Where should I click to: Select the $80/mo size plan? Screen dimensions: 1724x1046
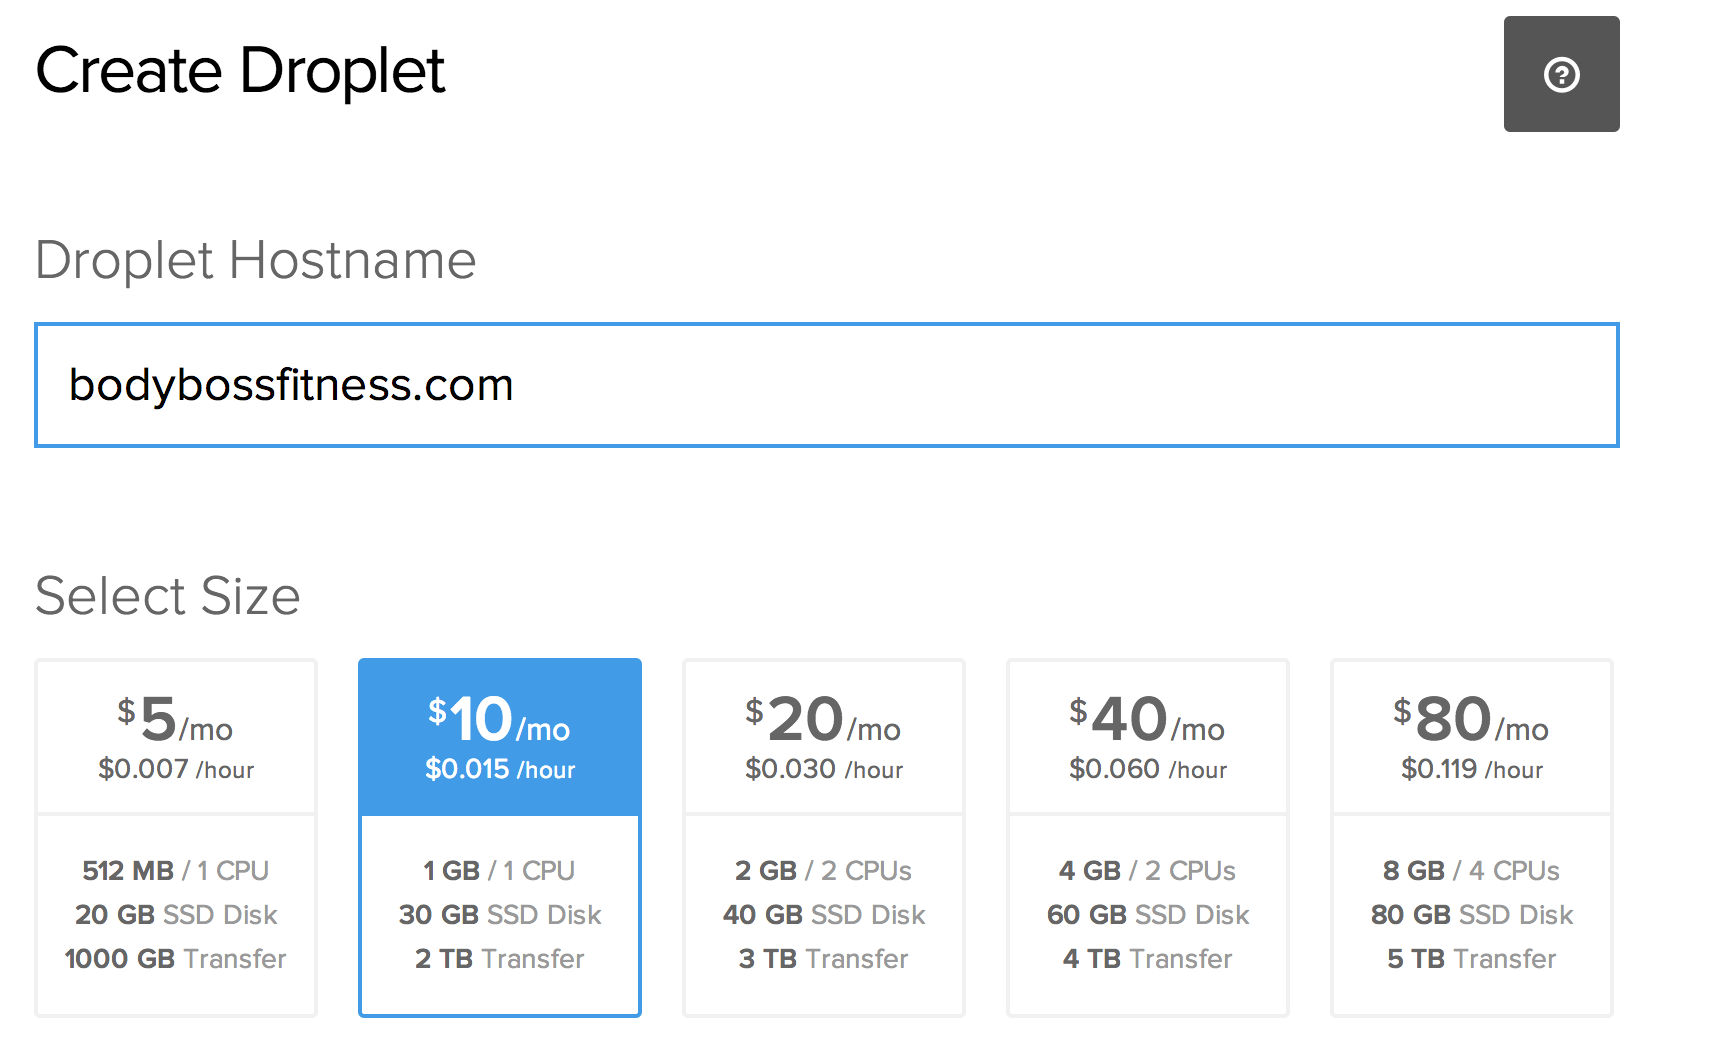(x=1472, y=838)
